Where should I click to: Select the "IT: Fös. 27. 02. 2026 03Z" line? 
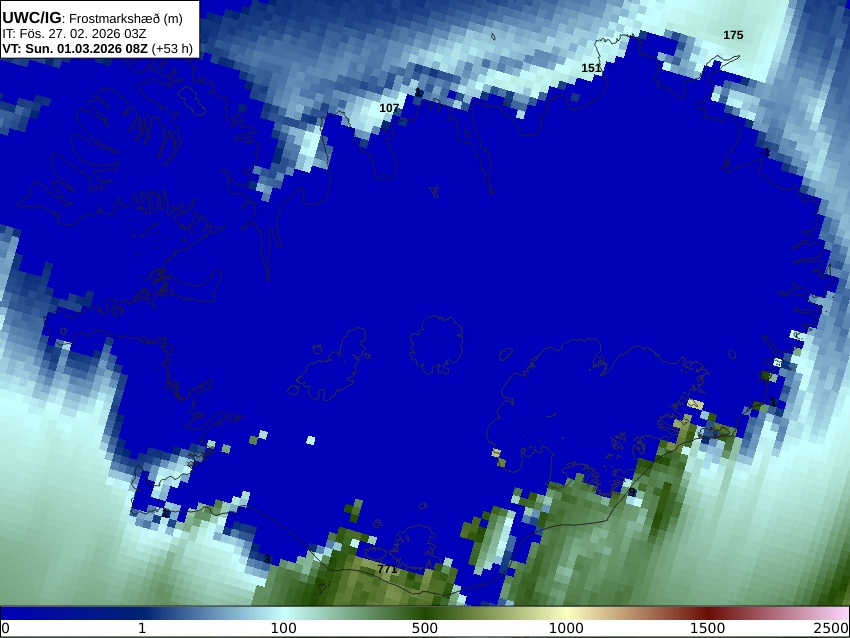click(x=74, y=34)
